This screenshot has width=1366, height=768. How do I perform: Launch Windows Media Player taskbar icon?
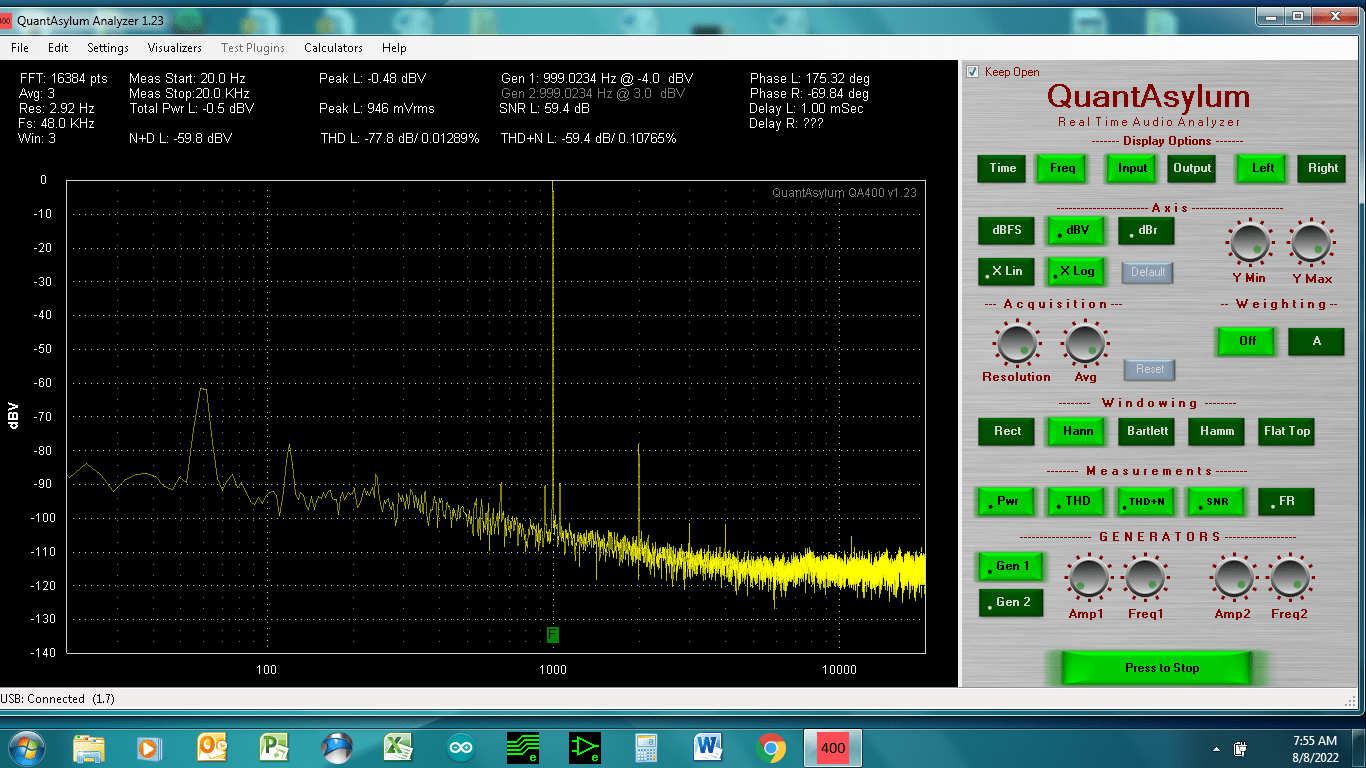[x=150, y=747]
